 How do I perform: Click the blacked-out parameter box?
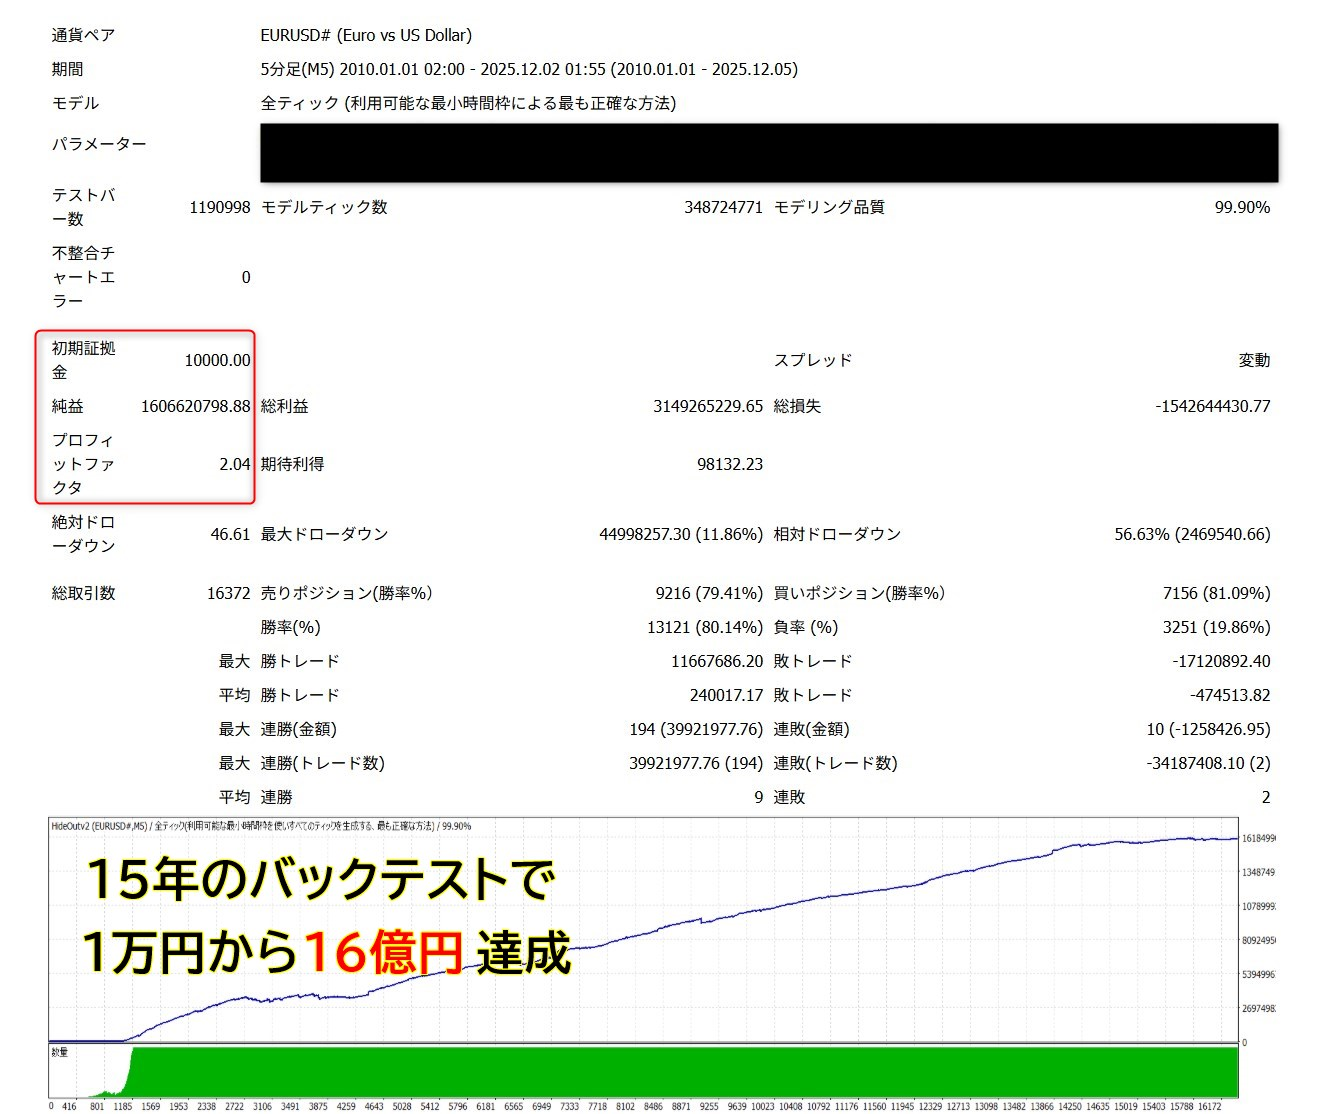click(768, 153)
